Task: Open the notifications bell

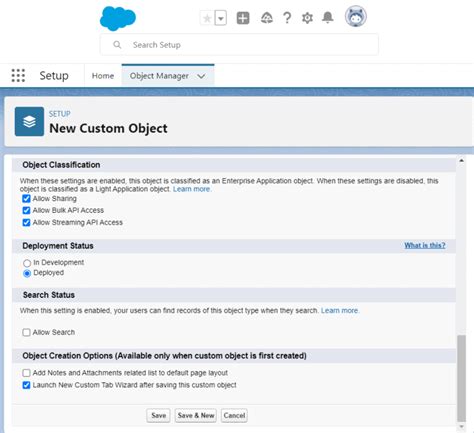Action: coord(328,17)
